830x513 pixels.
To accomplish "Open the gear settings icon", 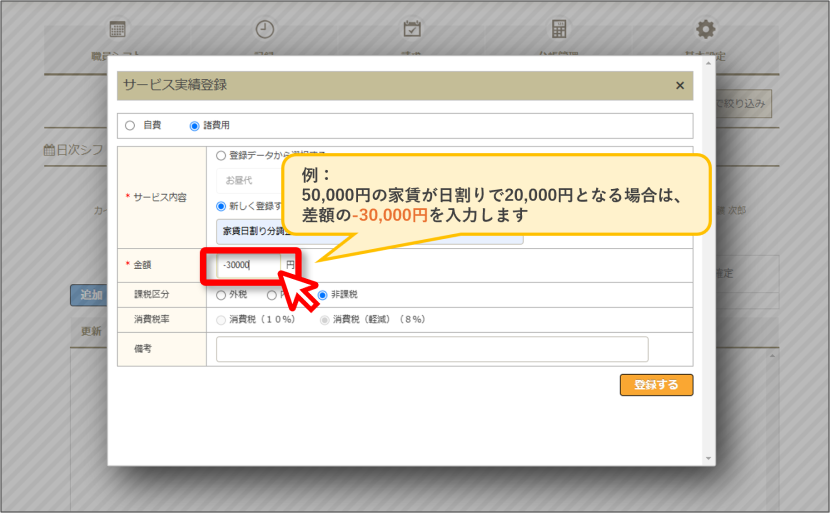I will pos(706,29).
